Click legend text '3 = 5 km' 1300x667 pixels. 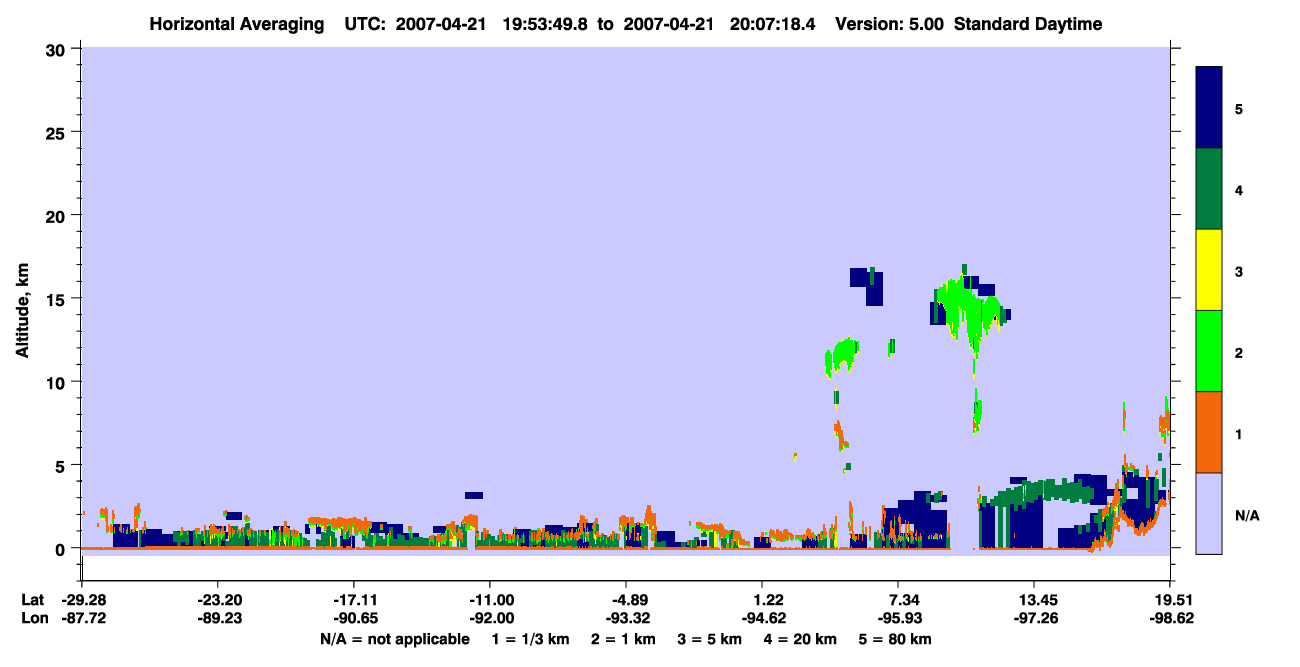(712, 639)
